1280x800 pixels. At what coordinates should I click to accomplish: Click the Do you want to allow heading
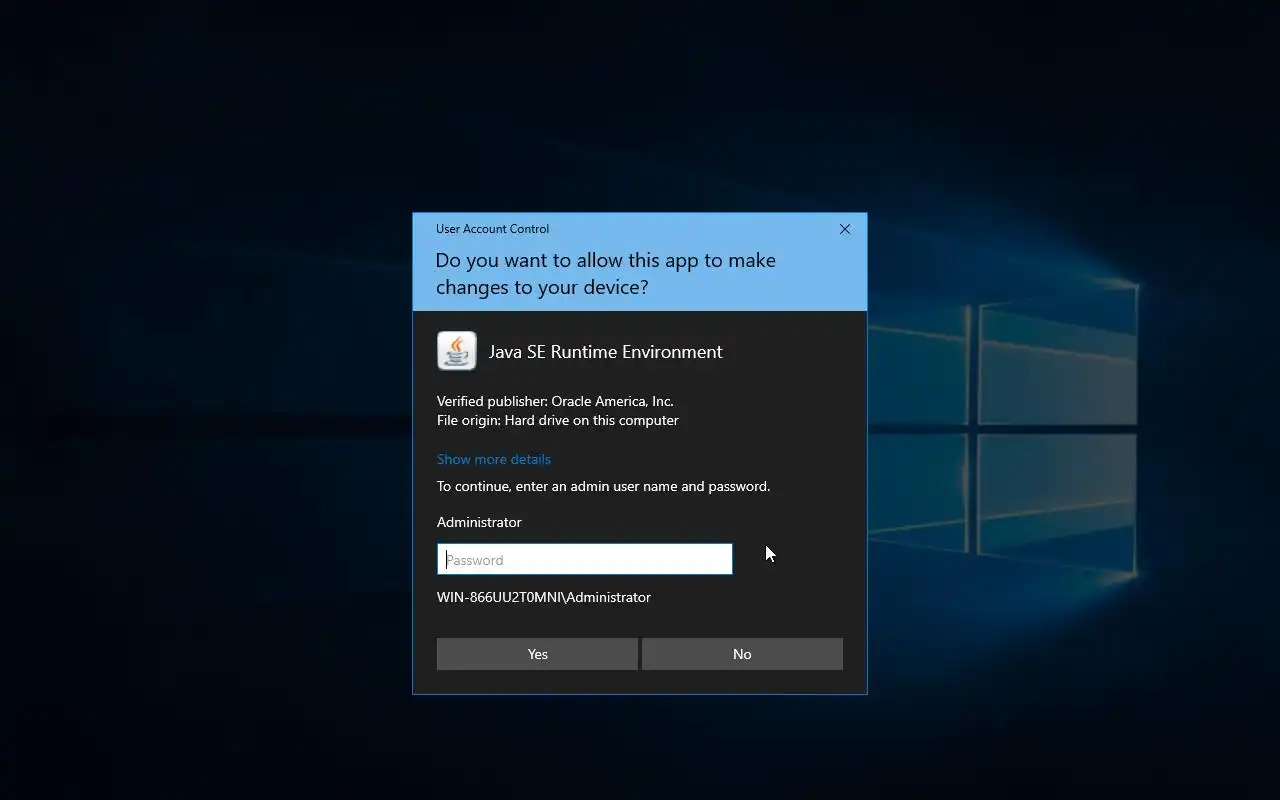pos(606,273)
